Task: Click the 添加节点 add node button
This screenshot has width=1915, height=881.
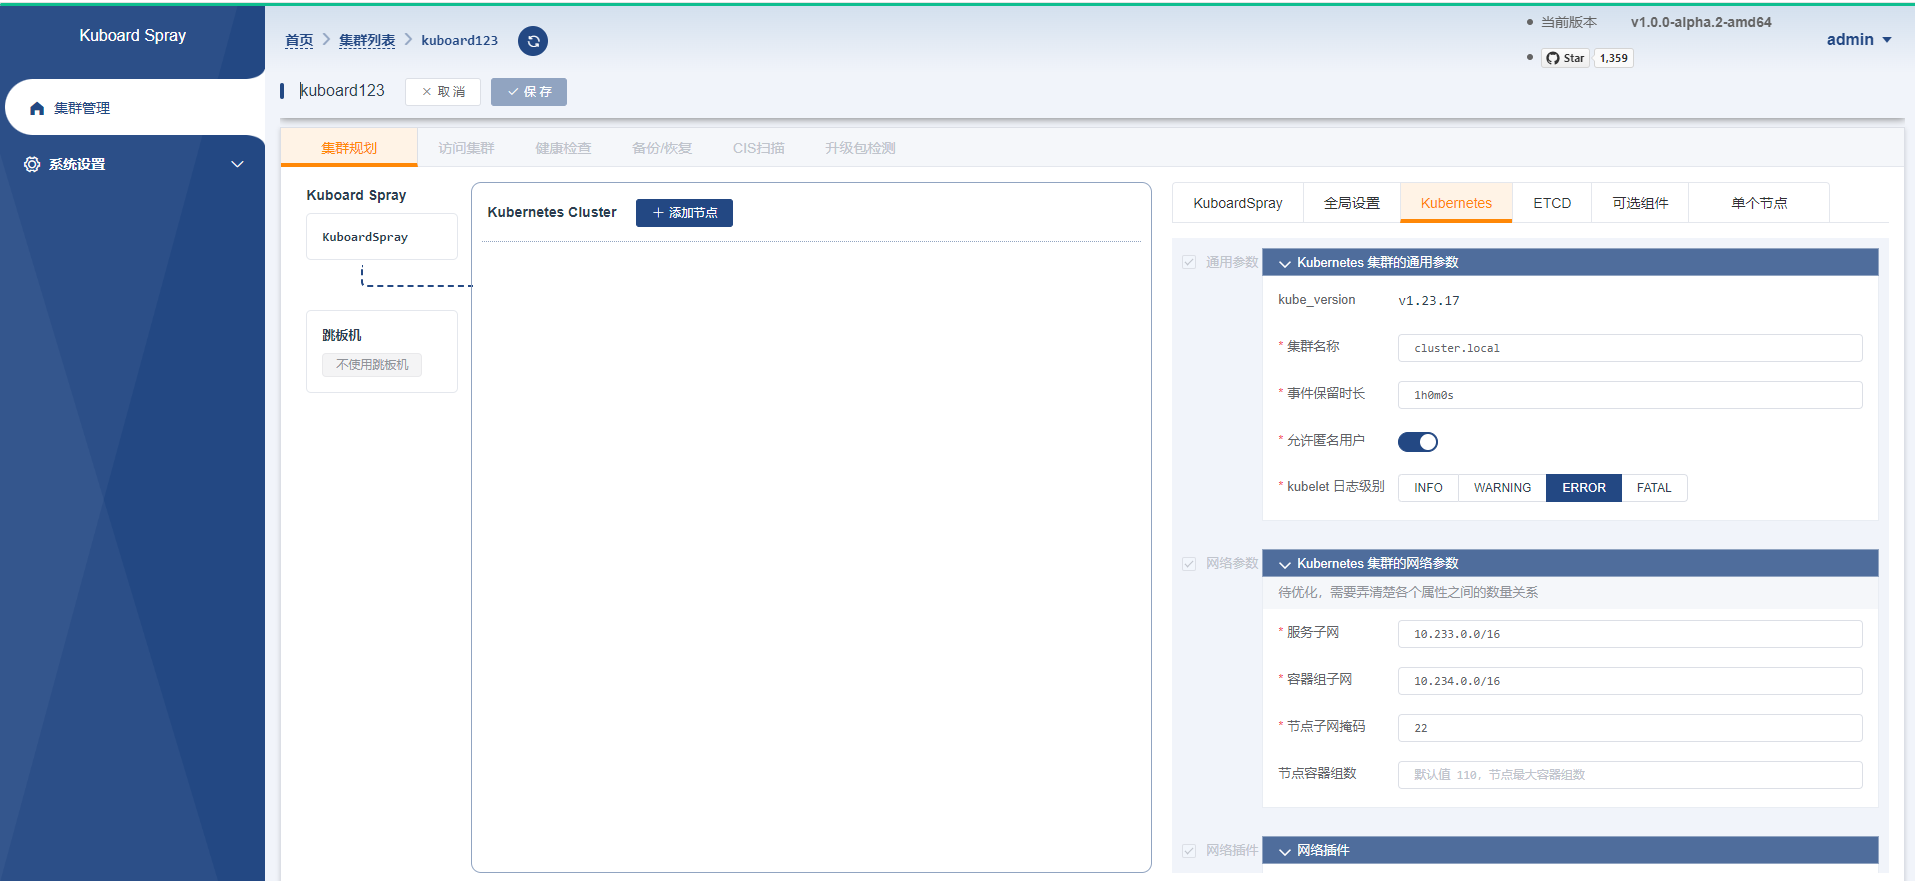Action: pos(684,213)
